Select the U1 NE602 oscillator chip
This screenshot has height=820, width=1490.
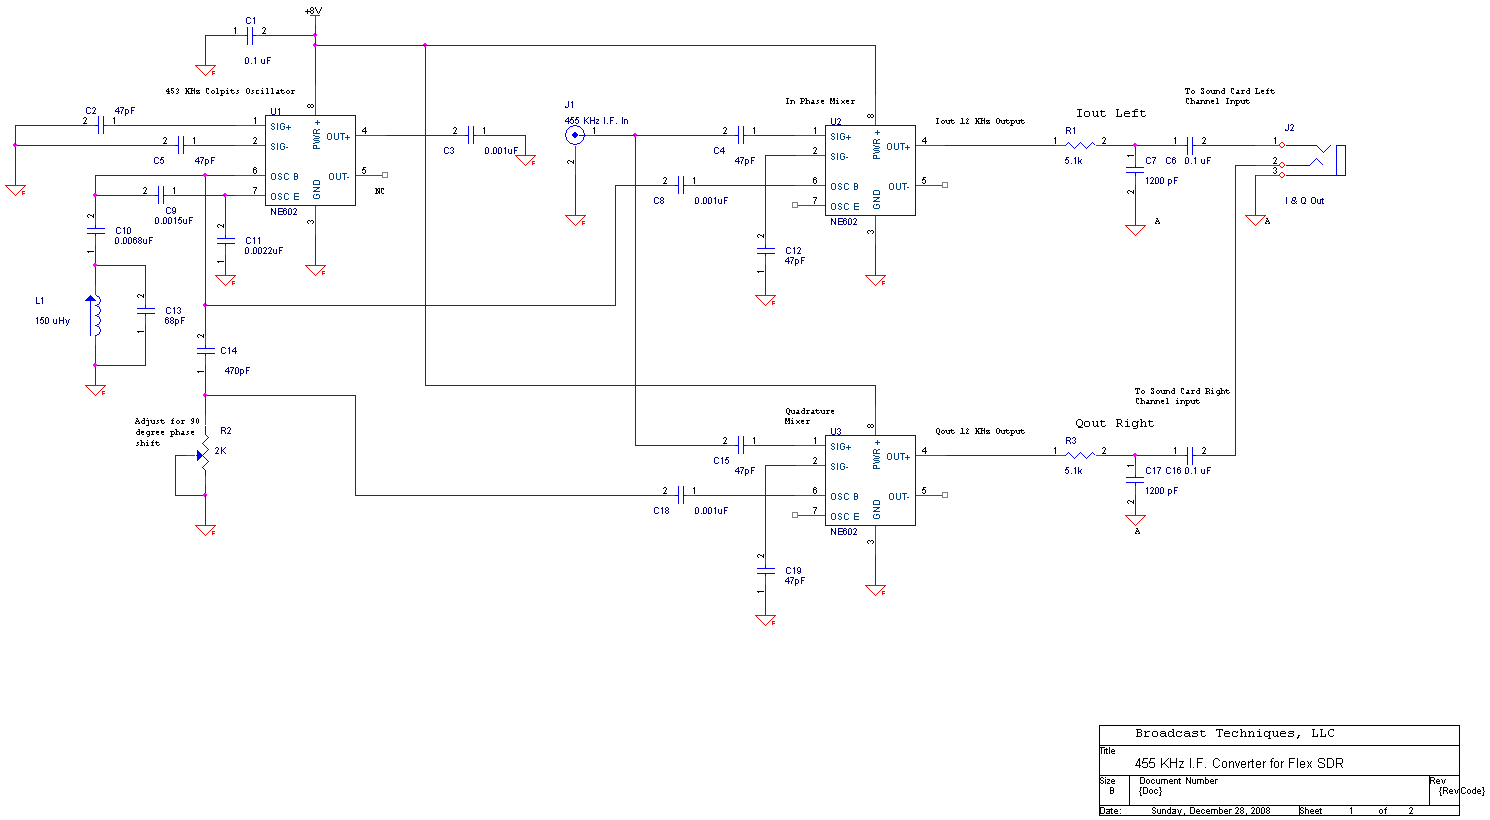(x=310, y=160)
